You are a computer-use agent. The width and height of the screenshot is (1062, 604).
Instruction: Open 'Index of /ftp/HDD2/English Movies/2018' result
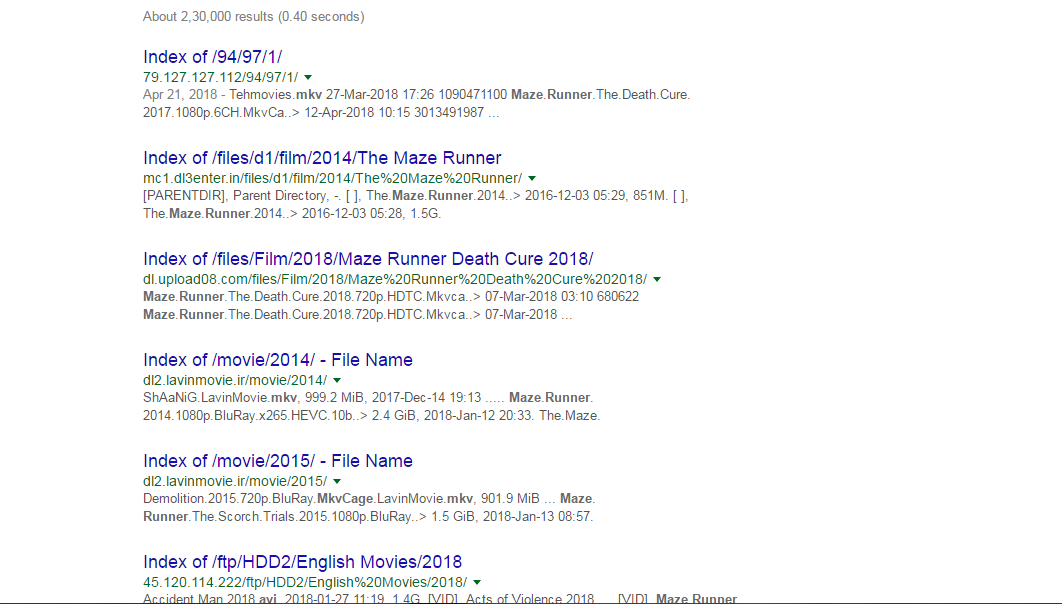pyautogui.click(x=302, y=561)
